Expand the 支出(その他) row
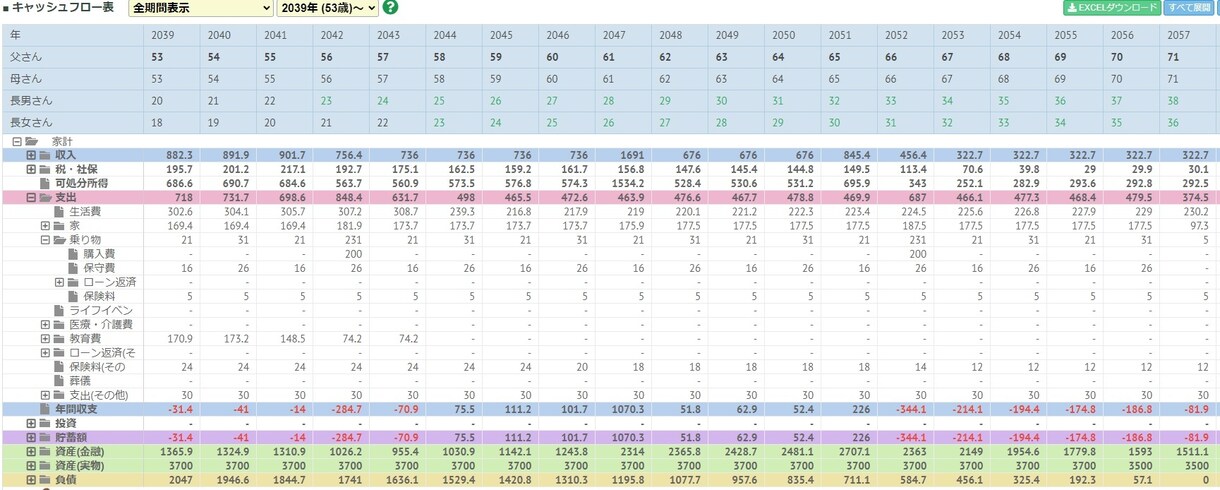 (x=45, y=395)
